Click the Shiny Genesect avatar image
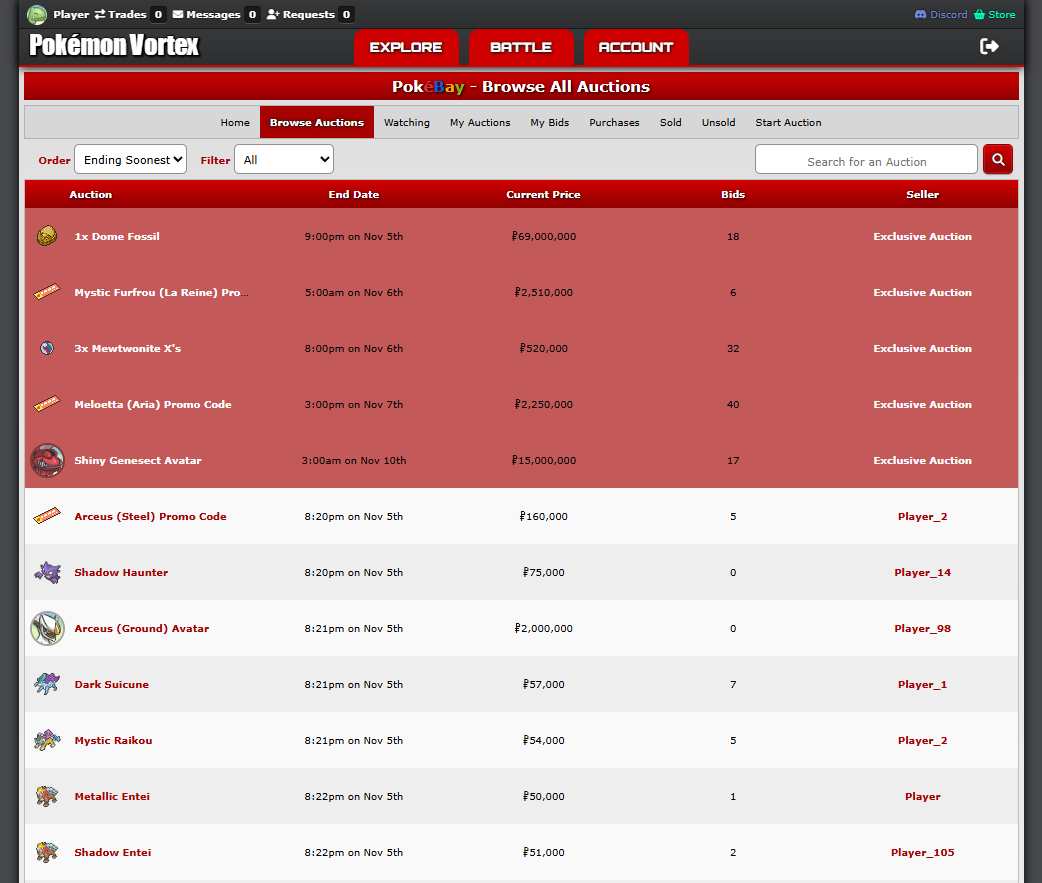Image resolution: width=1042 pixels, height=883 pixels. [x=47, y=461]
